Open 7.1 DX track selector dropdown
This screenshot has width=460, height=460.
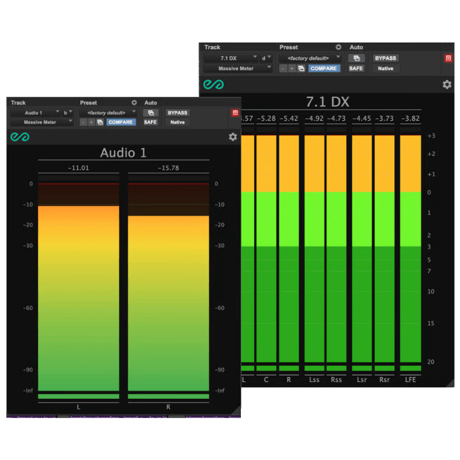click(231, 58)
